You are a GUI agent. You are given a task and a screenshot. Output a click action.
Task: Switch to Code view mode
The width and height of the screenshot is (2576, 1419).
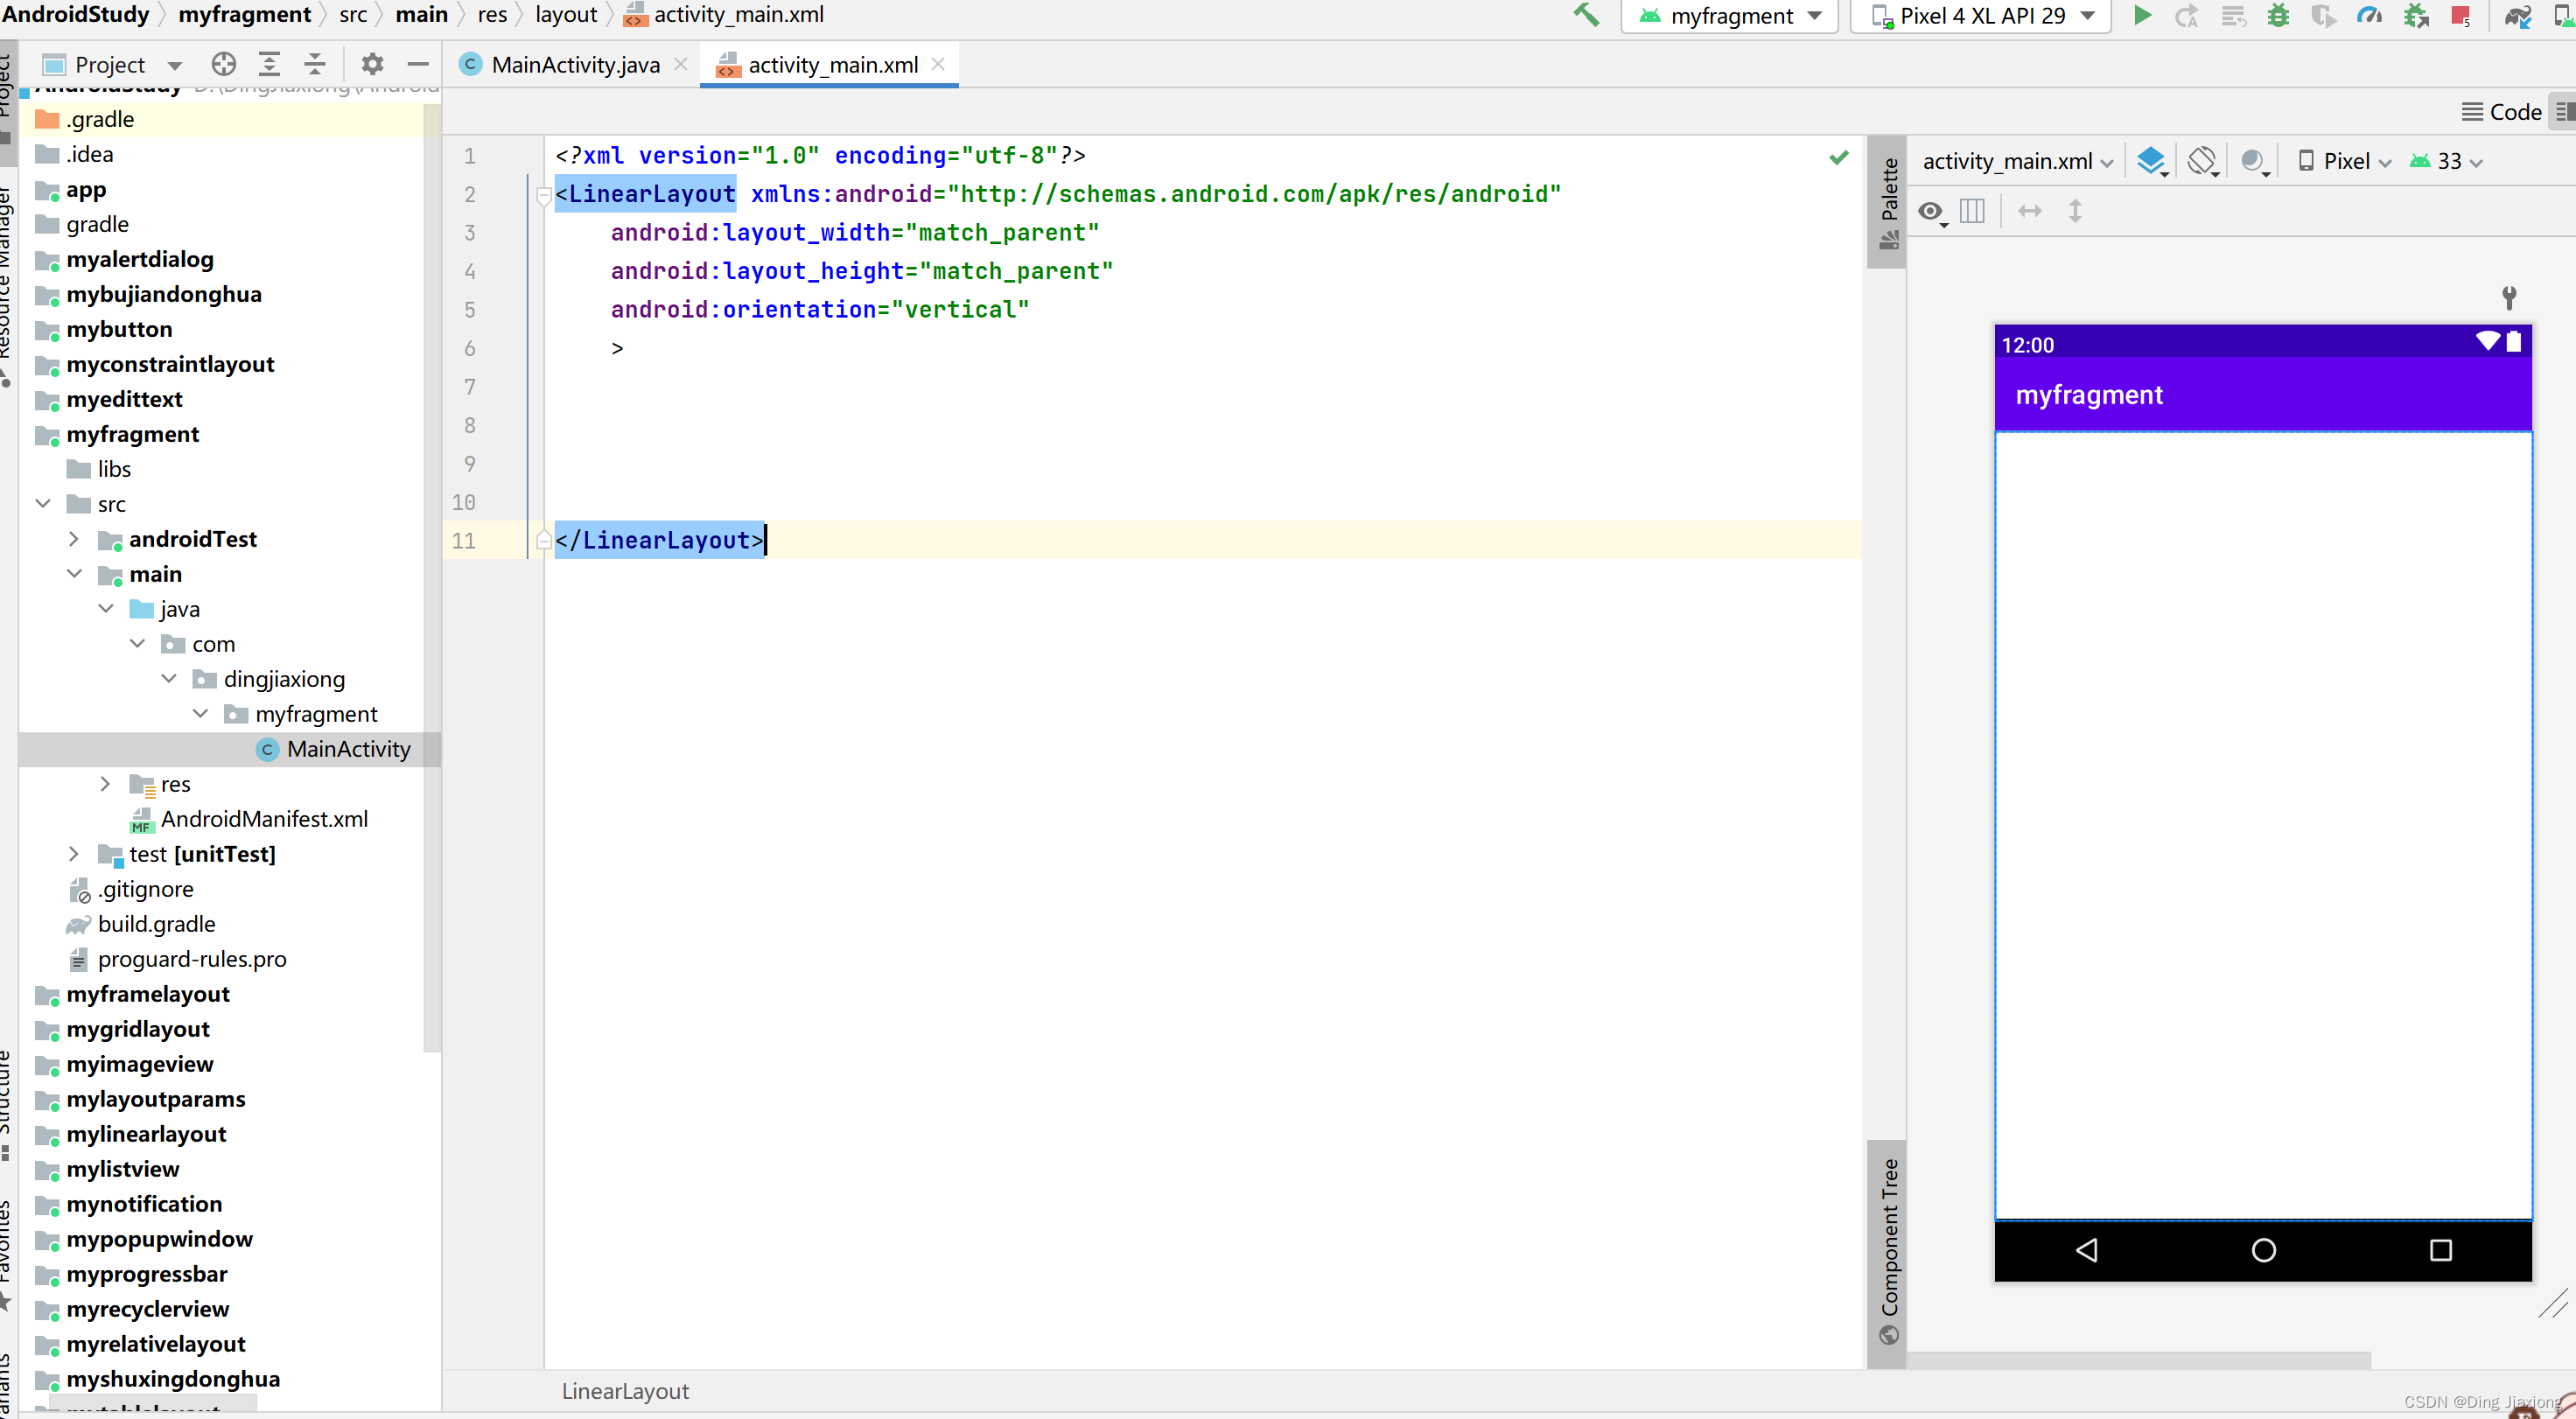click(2502, 112)
